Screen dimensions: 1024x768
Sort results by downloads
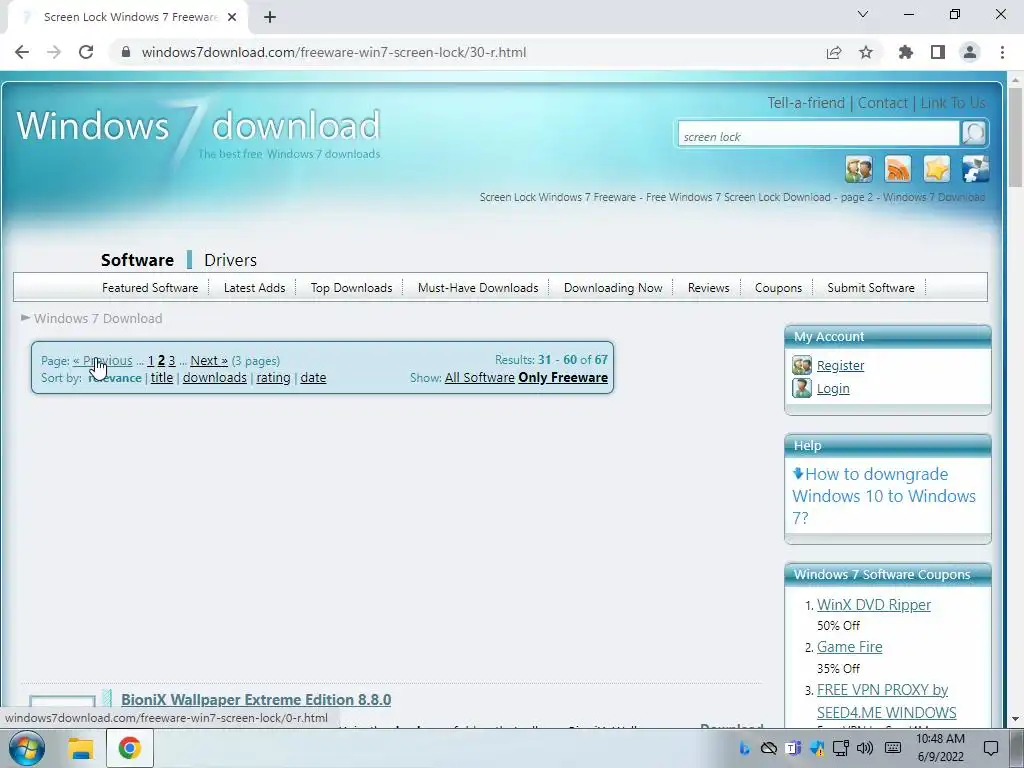(215, 377)
